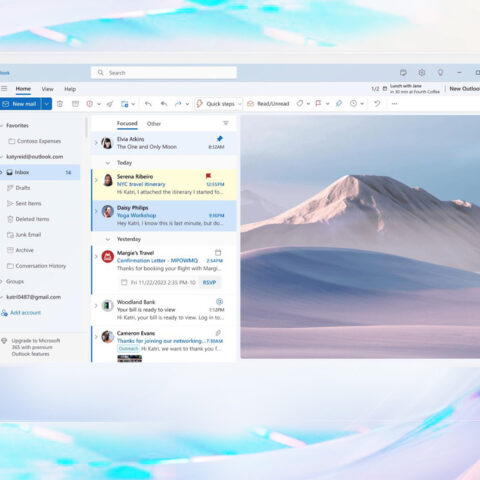Expand the Serena Ribeiro conversation chevron

pos(96,180)
